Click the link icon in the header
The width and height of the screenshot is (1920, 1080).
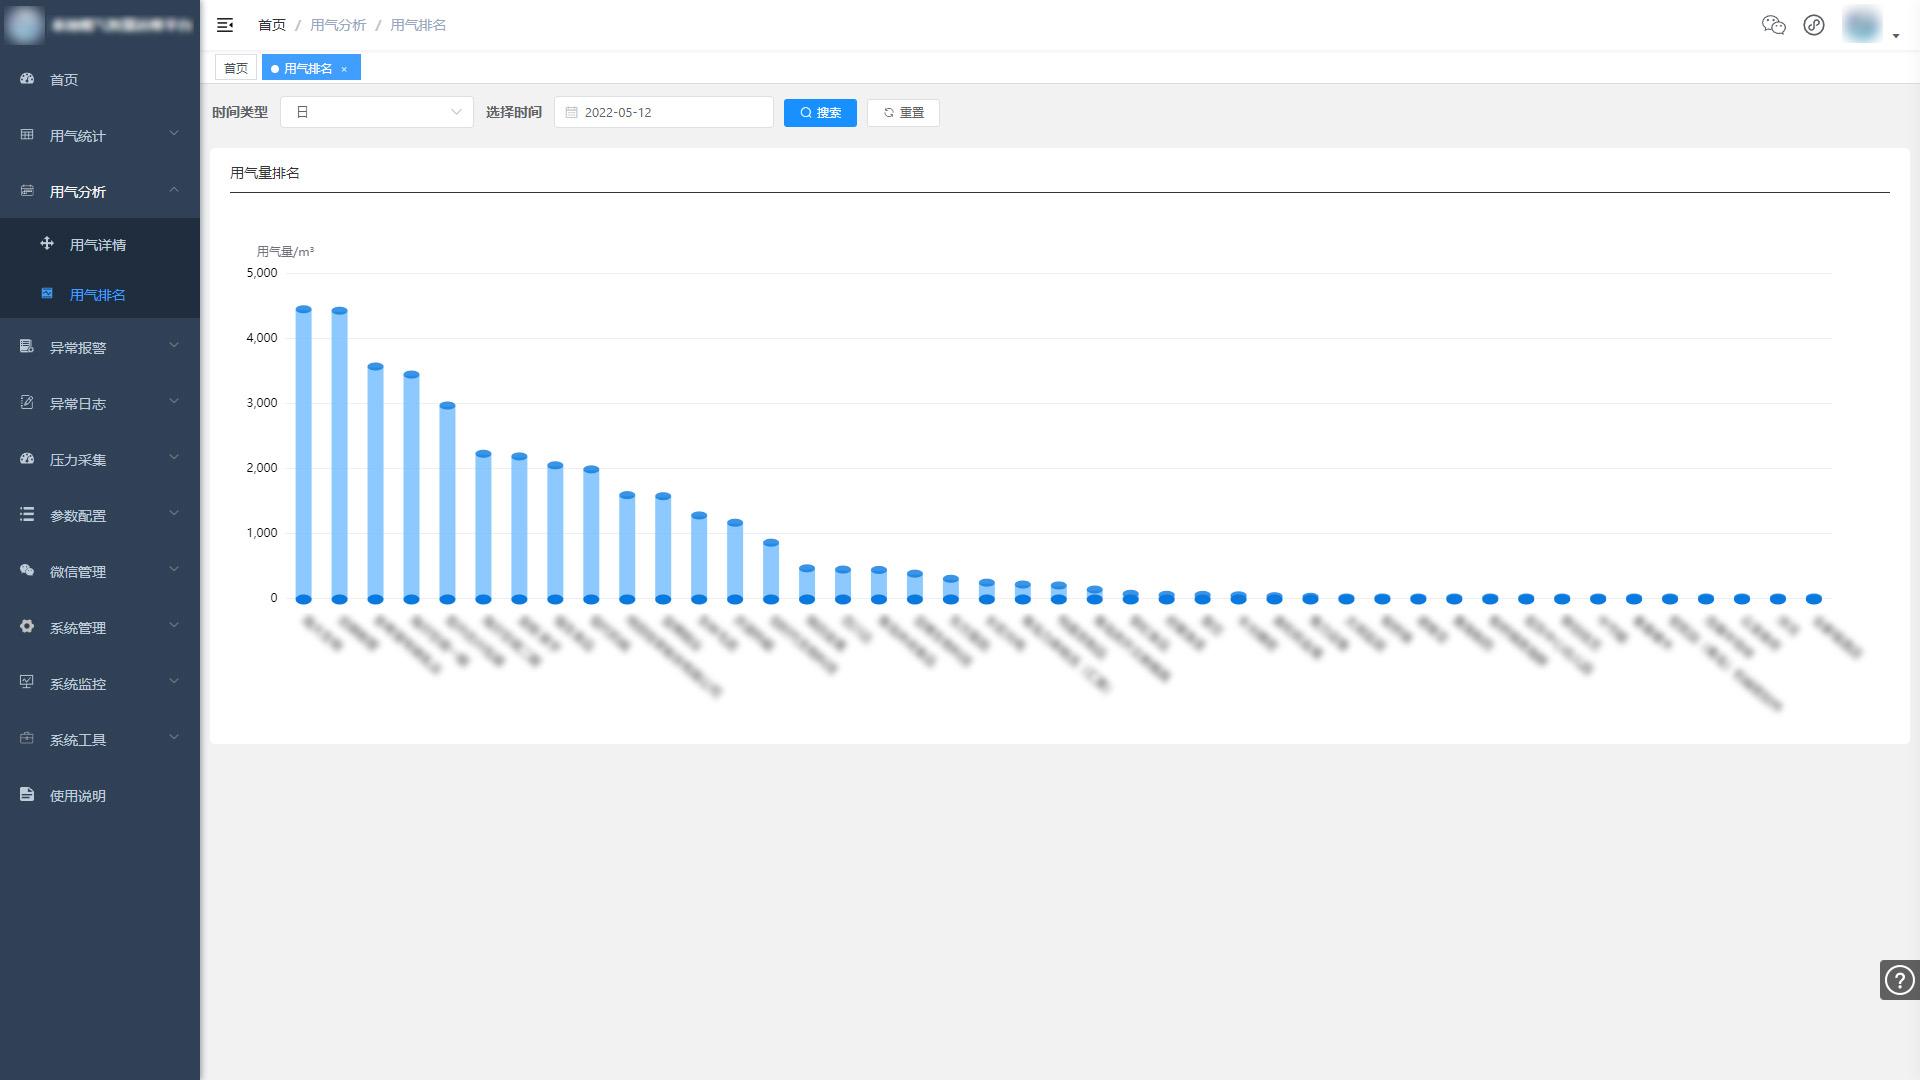point(1814,25)
